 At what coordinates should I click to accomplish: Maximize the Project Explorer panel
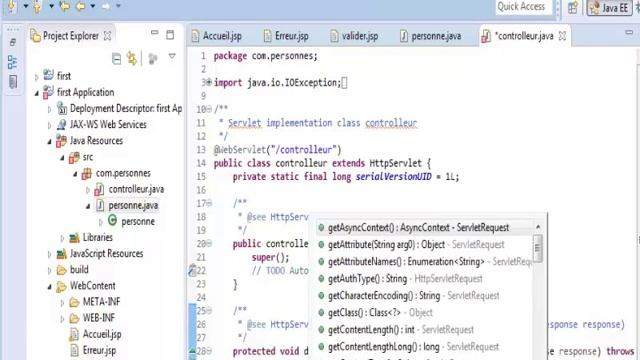[x=170, y=35]
